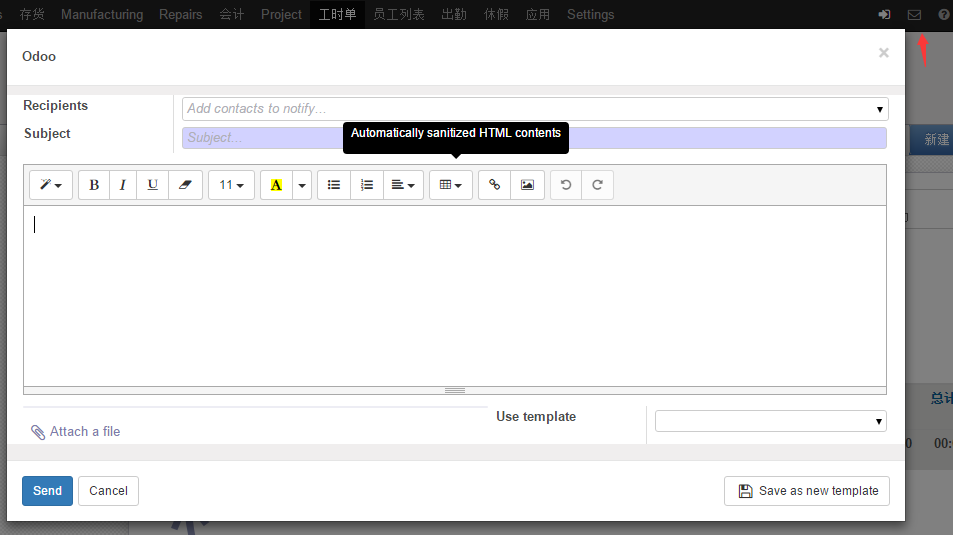The height and width of the screenshot is (535, 953).
Task: Insert a hyperlink with link icon
Action: tap(494, 185)
